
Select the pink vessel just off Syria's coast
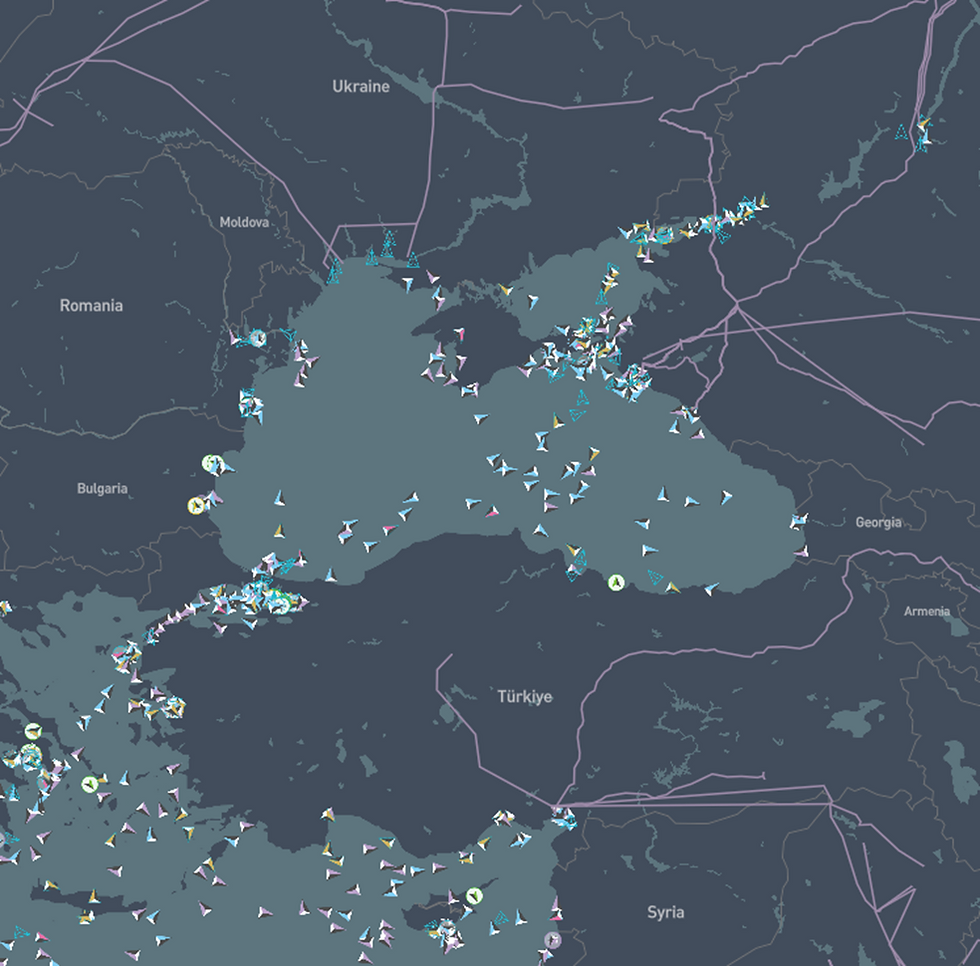[x=555, y=915]
